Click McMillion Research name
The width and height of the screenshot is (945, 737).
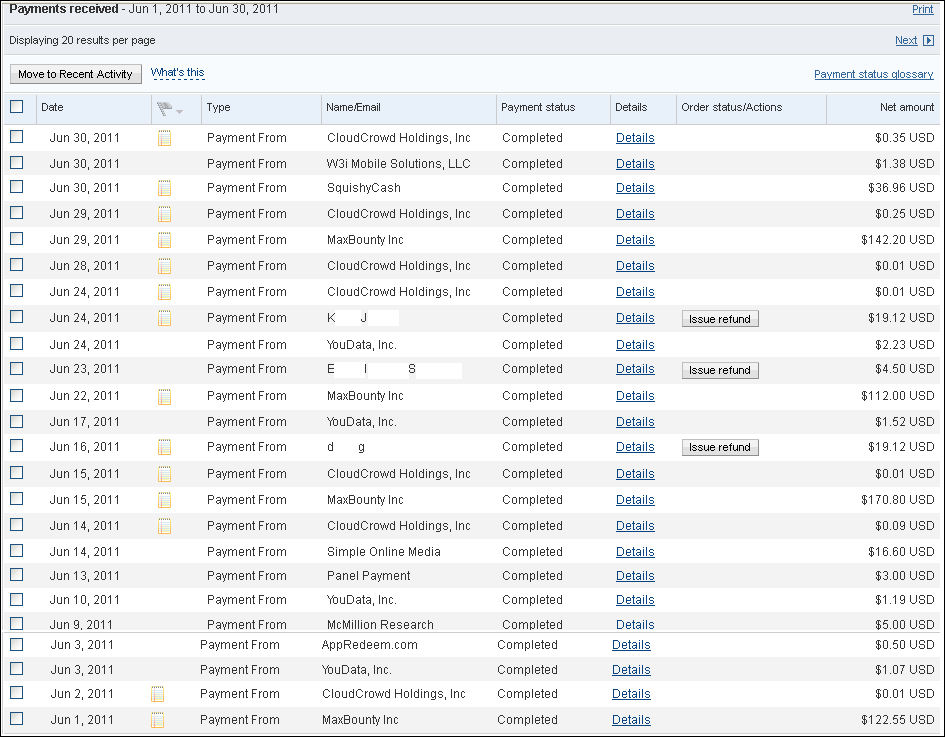(380, 624)
